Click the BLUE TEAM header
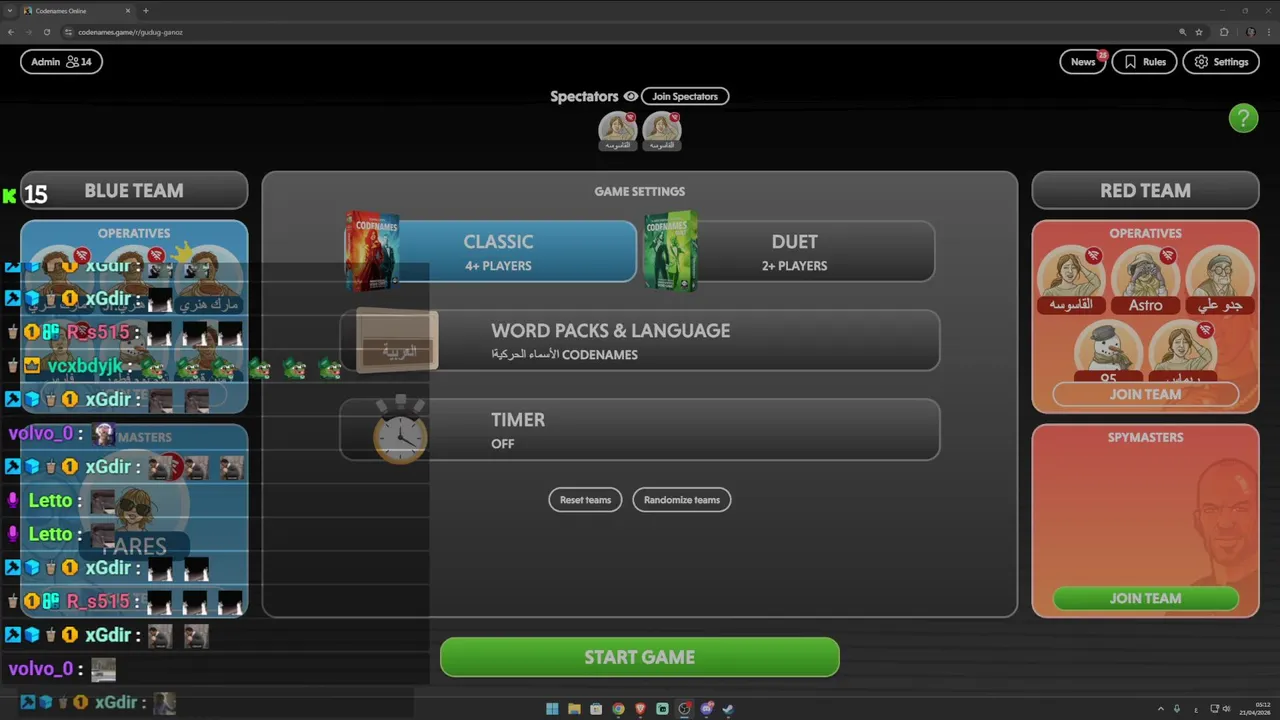The width and height of the screenshot is (1280, 720). [x=134, y=190]
